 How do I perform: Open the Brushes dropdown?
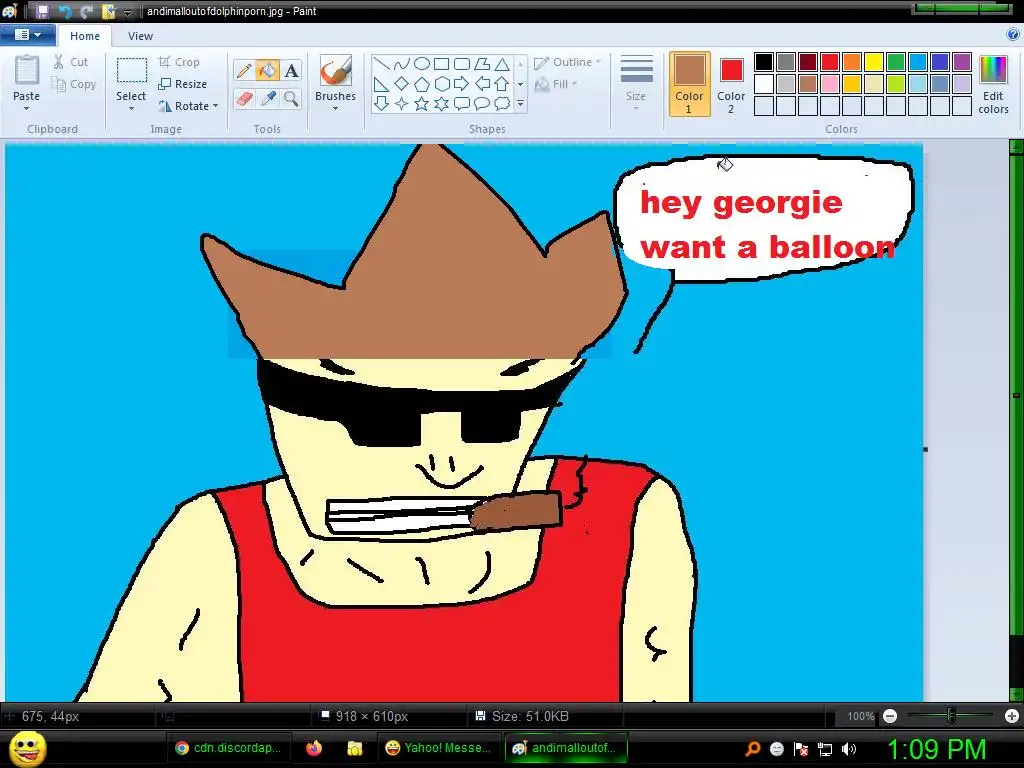pos(335,107)
